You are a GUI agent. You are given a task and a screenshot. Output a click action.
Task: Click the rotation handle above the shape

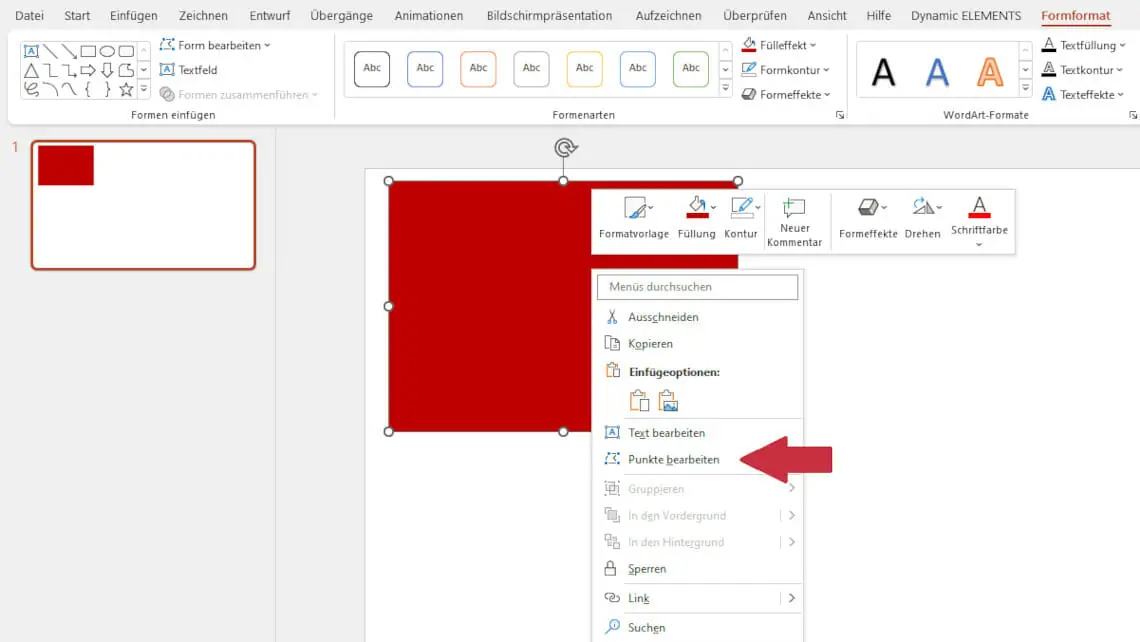click(565, 148)
